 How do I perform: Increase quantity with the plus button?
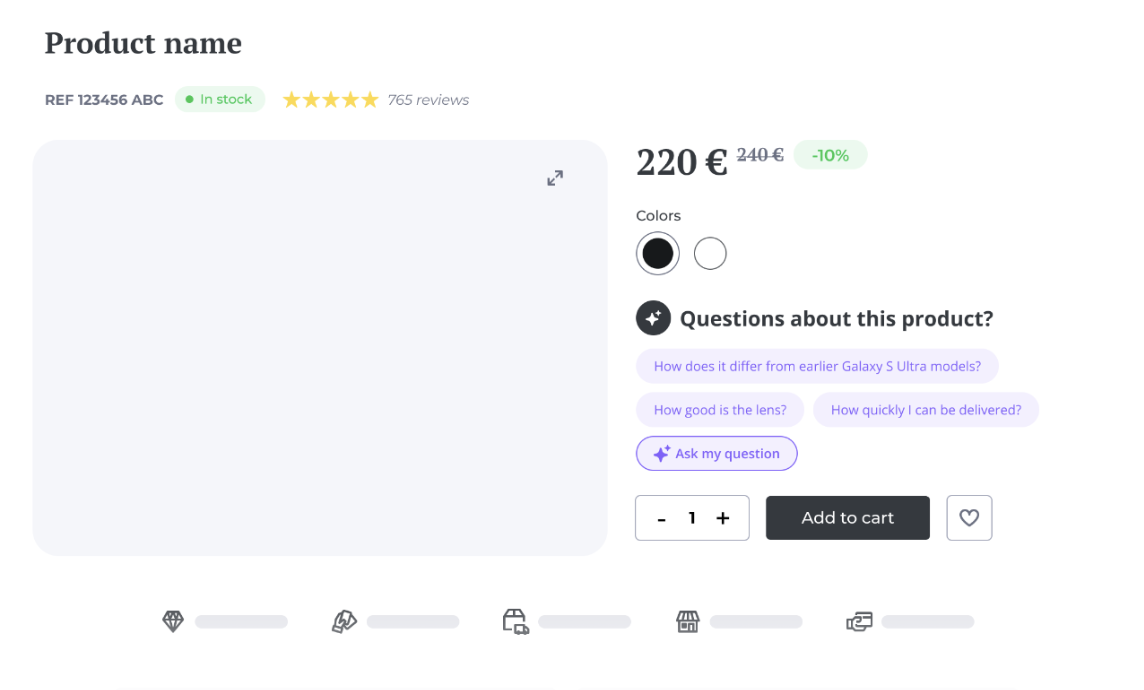(x=723, y=518)
